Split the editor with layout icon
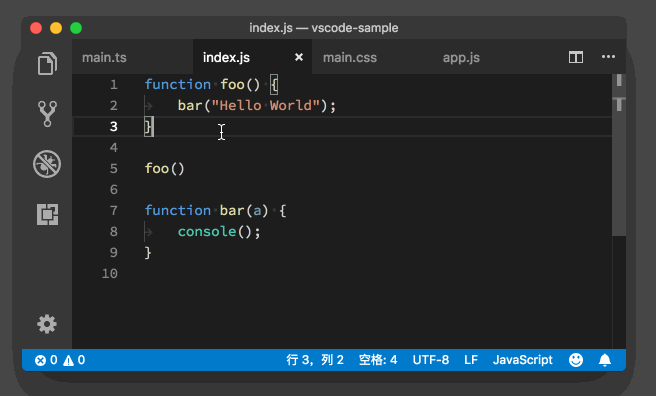The width and height of the screenshot is (656, 396). [x=576, y=57]
